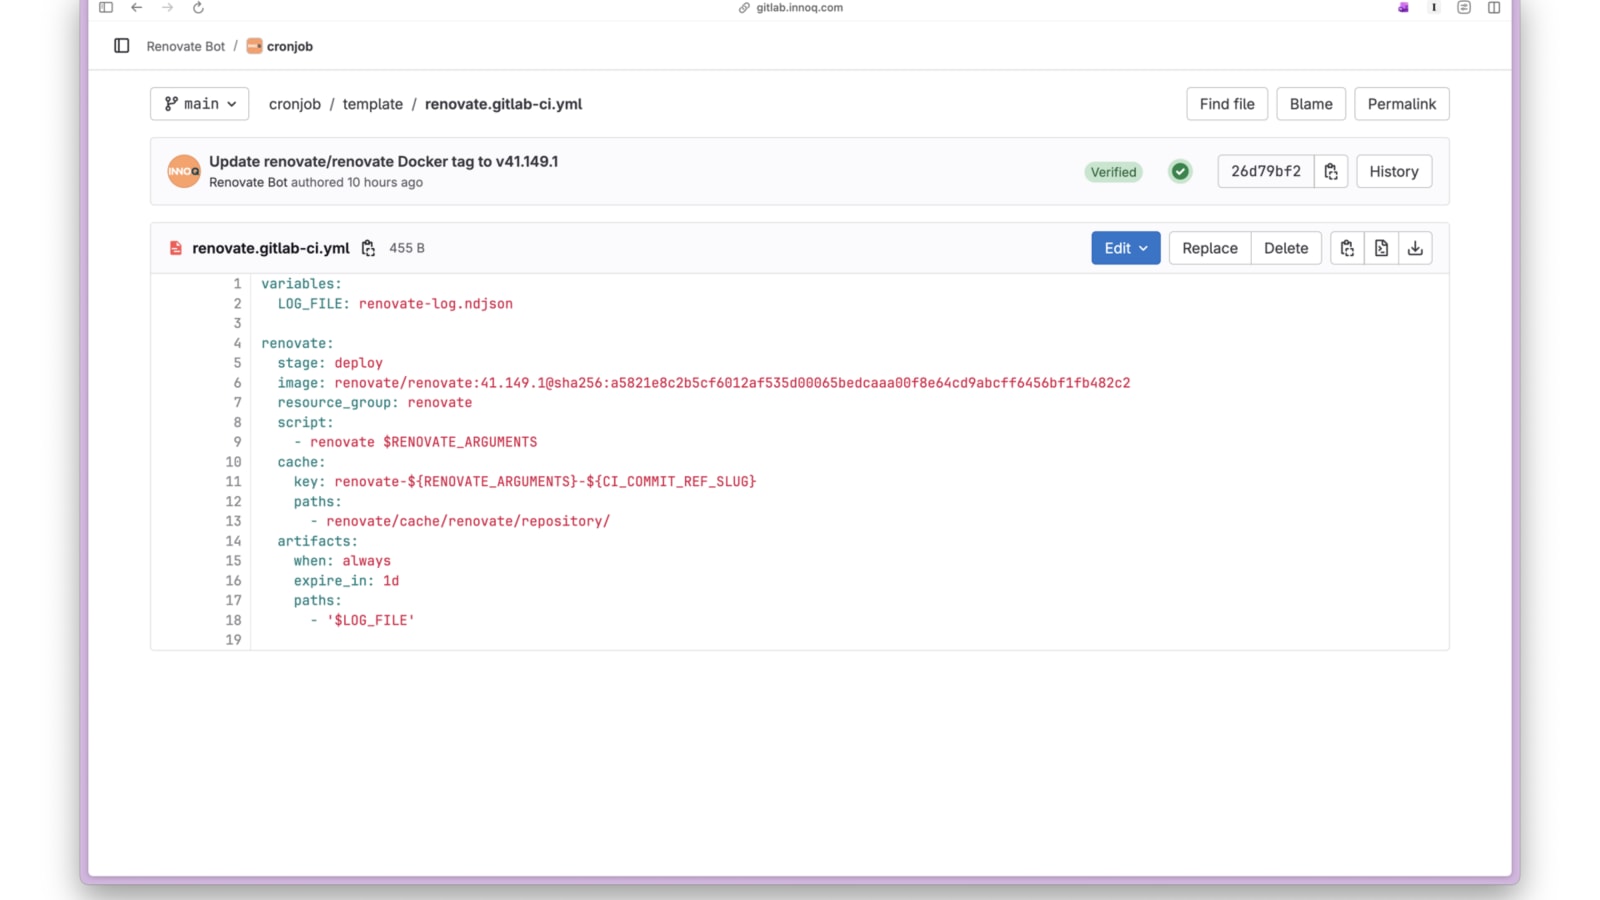
Task: Download the renovate.gitlab-ci.yml file
Action: point(1415,248)
